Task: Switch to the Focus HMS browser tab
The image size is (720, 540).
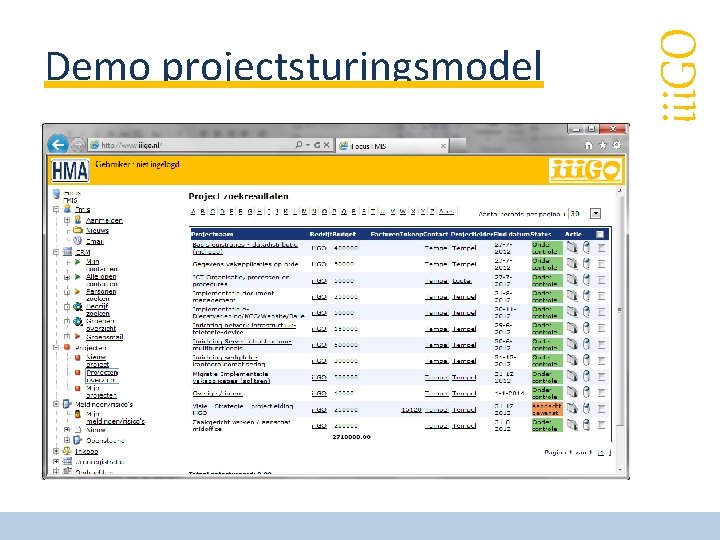Action: (393, 146)
